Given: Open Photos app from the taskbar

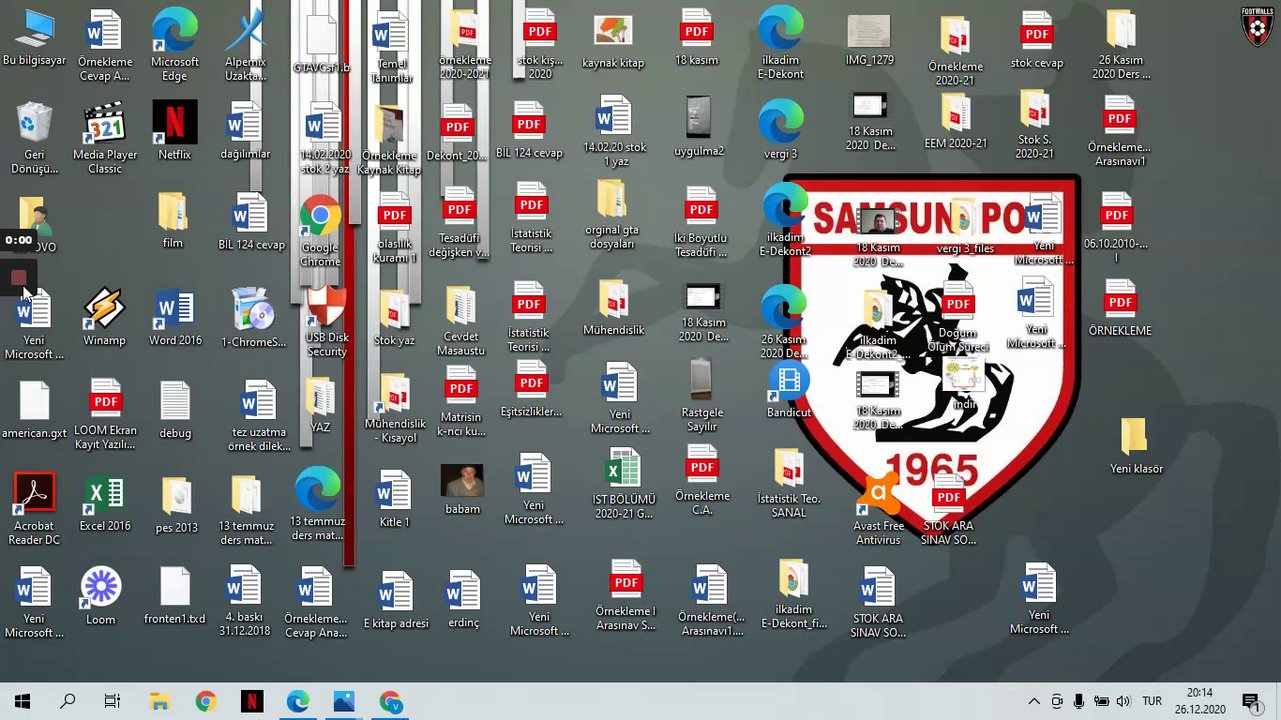Looking at the screenshot, I should click(344, 702).
